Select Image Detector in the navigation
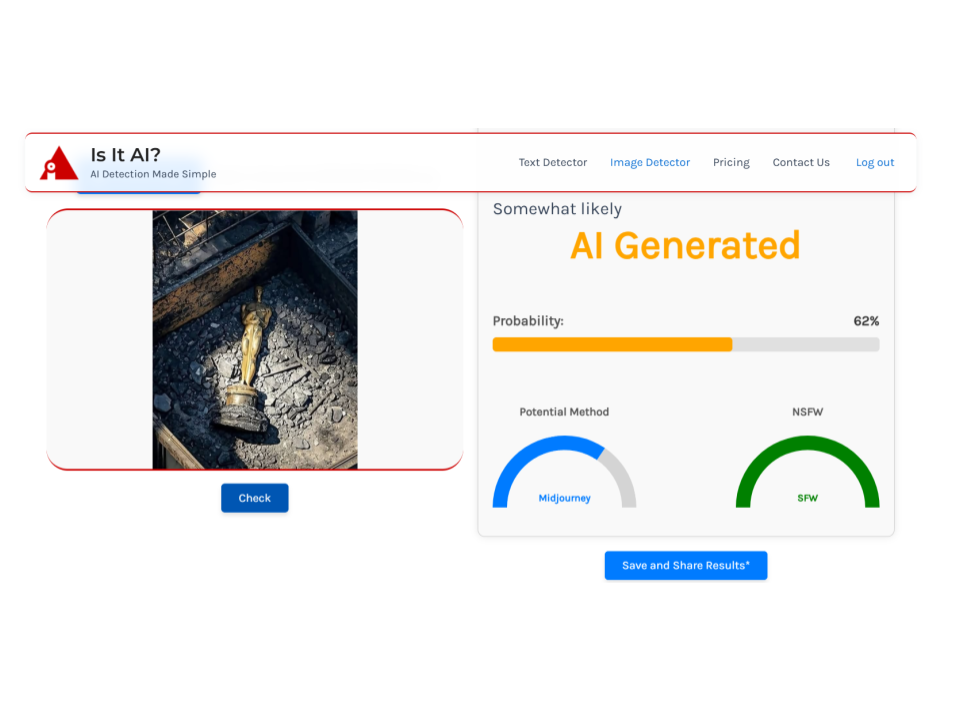 pyautogui.click(x=650, y=162)
